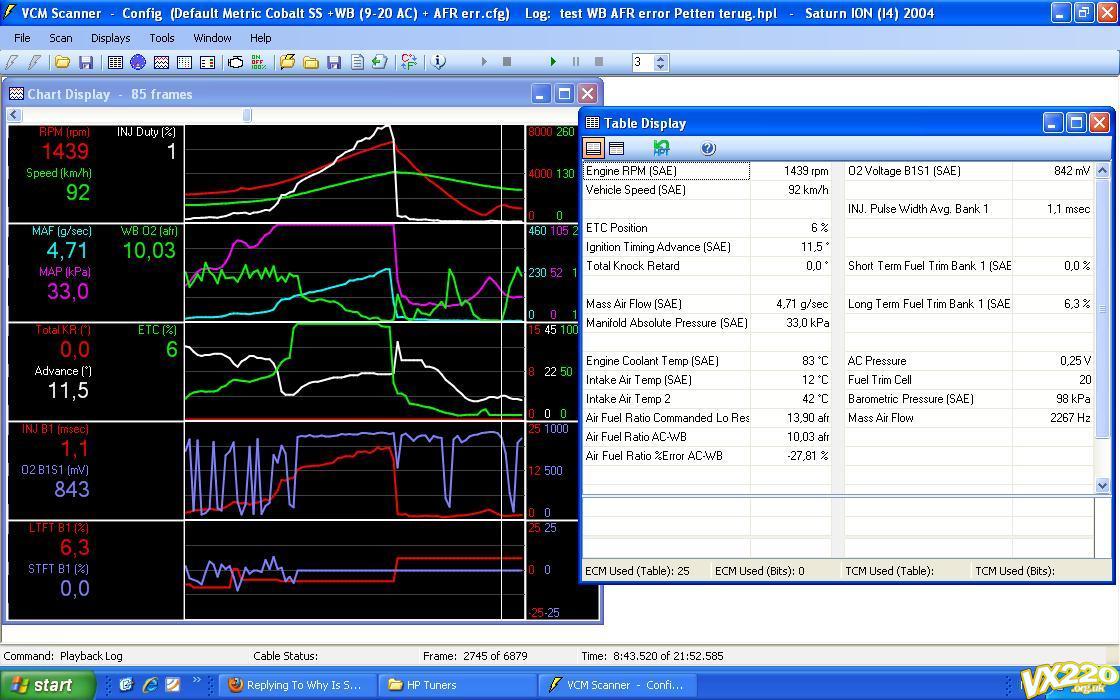Click the Table Display scrollbar up arrow
This screenshot has height=700, width=1120.
coord(1102,170)
